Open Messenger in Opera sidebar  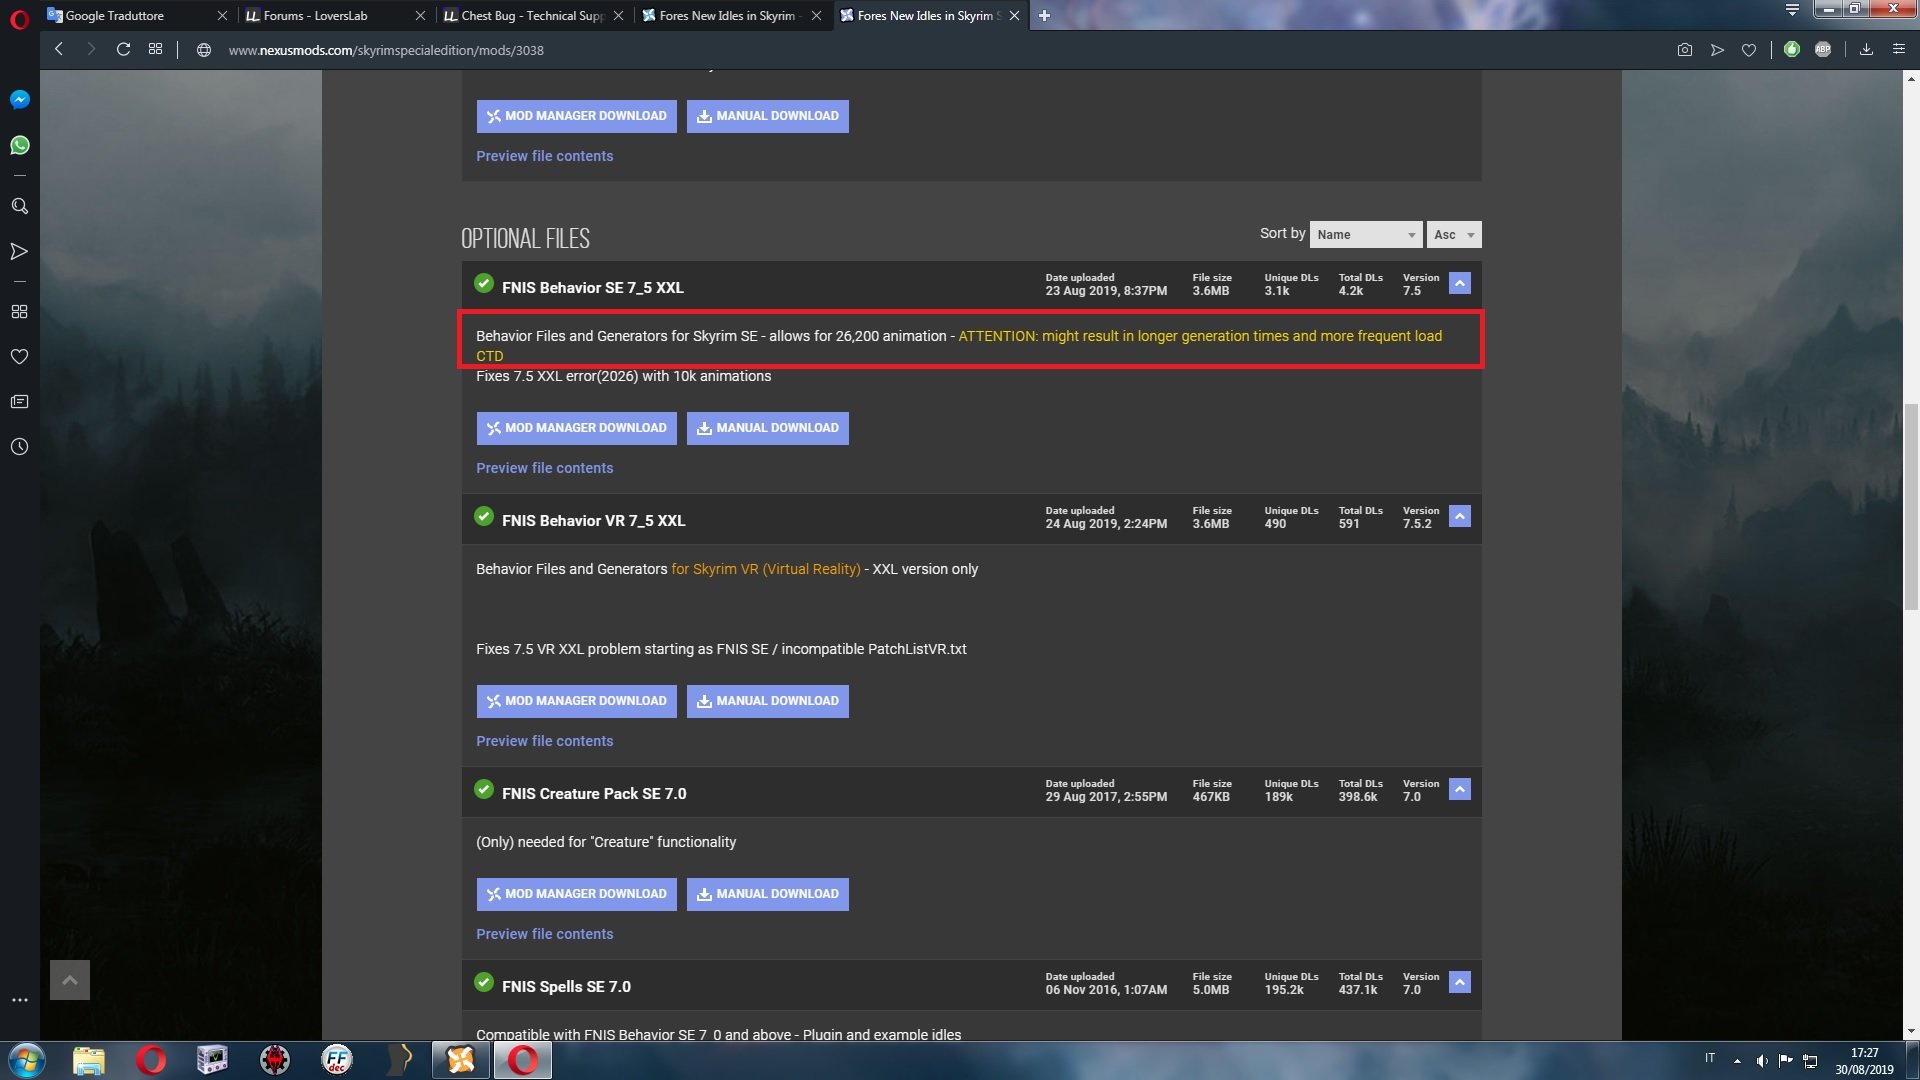pyautogui.click(x=19, y=100)
